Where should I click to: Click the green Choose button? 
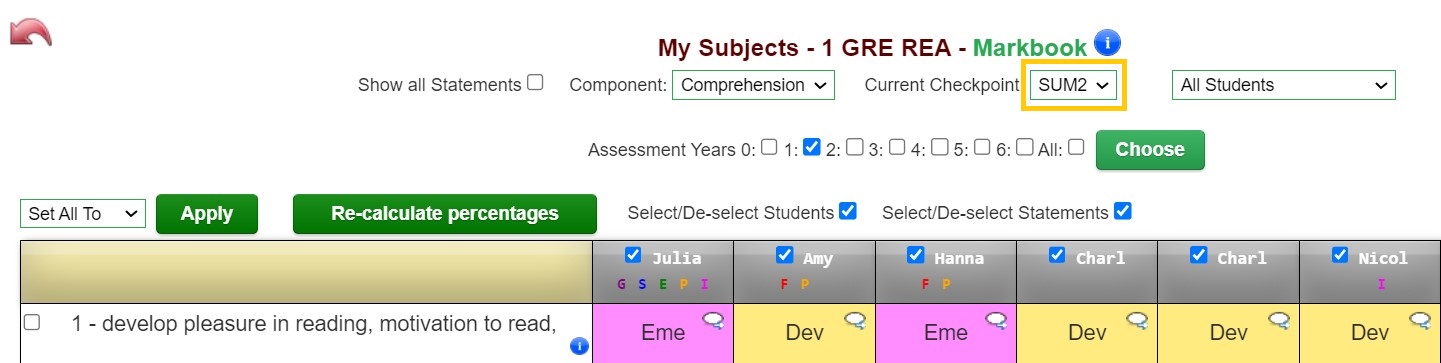(1150, 150)
